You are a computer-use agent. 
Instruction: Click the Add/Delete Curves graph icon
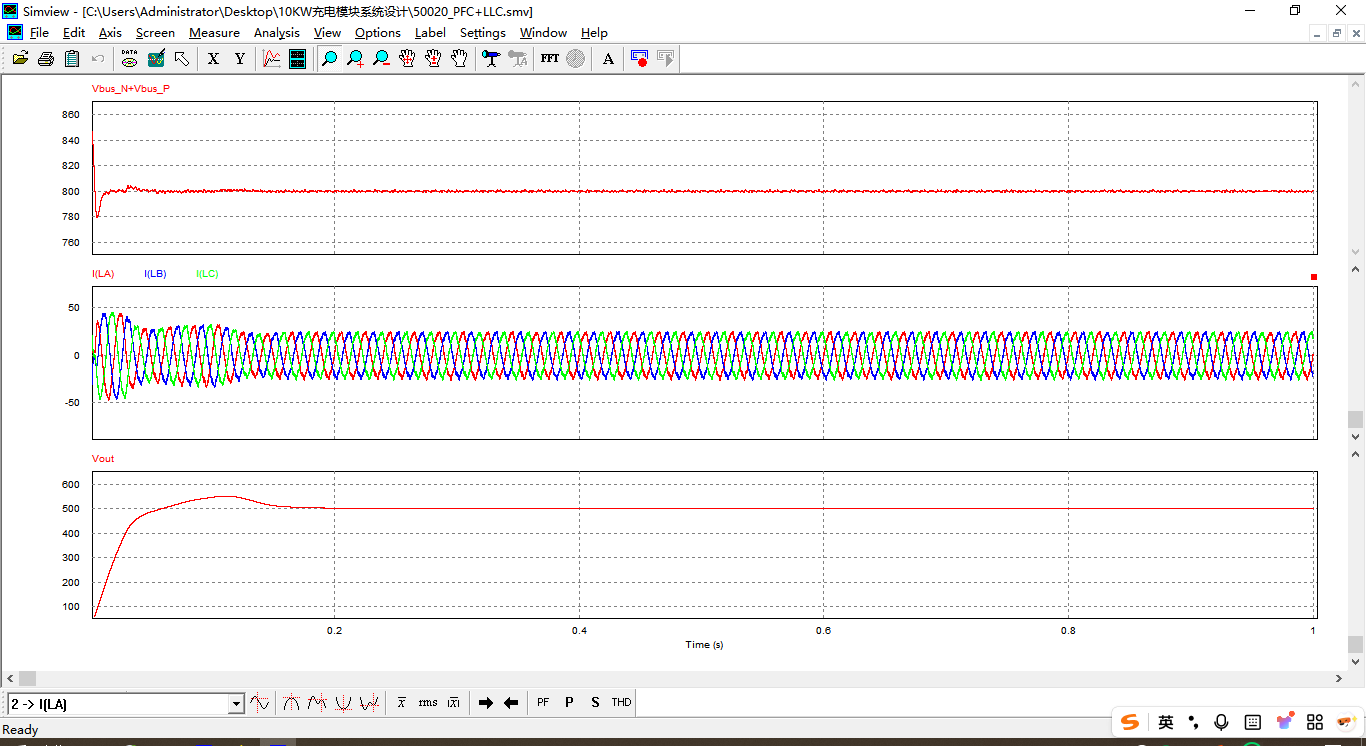[x=271, y=59]
